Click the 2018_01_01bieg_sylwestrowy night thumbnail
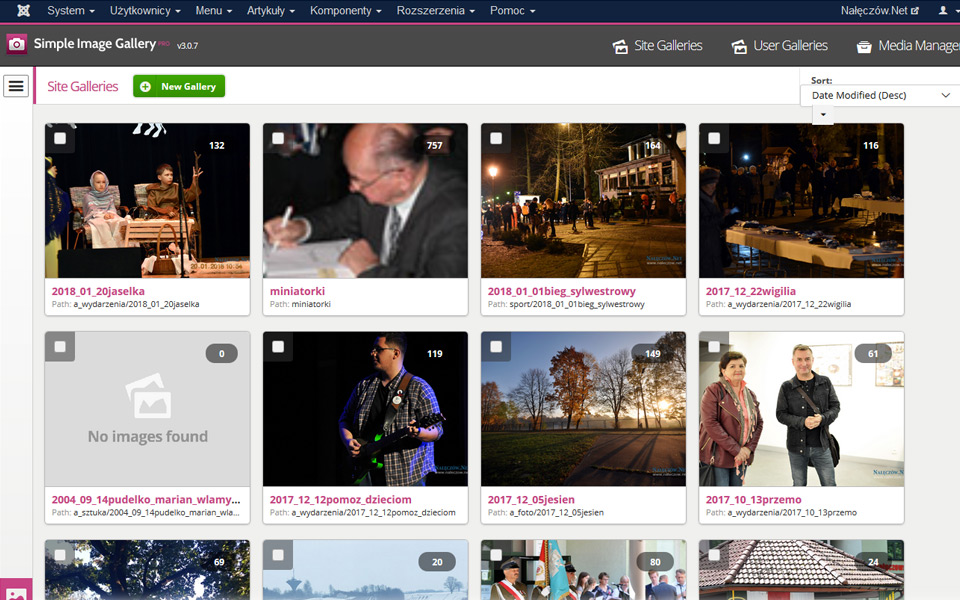Screen dimensions: 960x600 tap(583, 201)
